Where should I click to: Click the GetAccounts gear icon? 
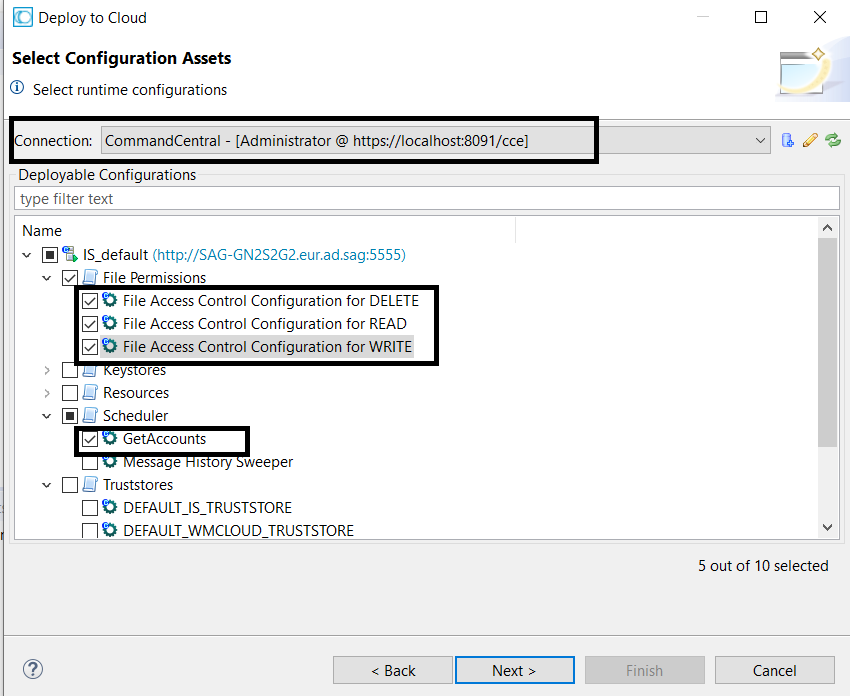click(x=110, y=438)
